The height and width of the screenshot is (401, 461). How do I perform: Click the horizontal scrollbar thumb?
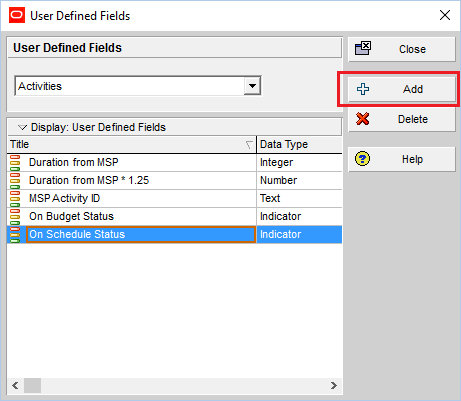[33, 385]
